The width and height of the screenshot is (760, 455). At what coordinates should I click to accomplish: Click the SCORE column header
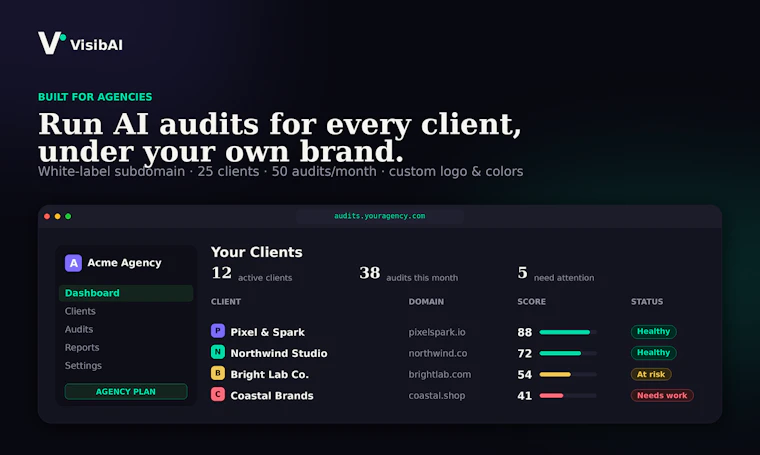(x=531, y=302)
